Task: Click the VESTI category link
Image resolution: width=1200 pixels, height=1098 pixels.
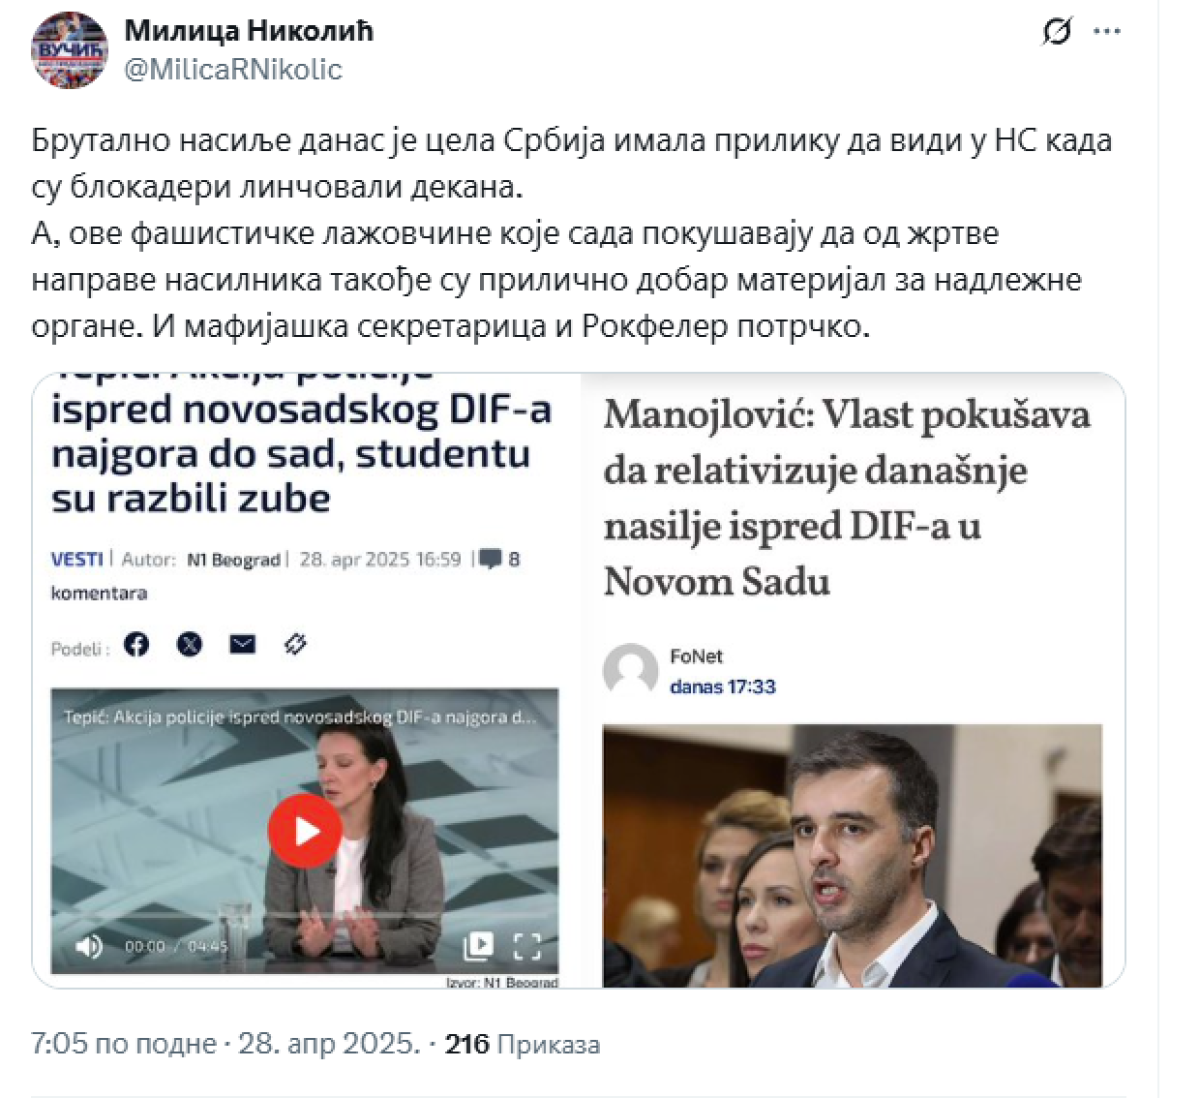Action: 77,559
